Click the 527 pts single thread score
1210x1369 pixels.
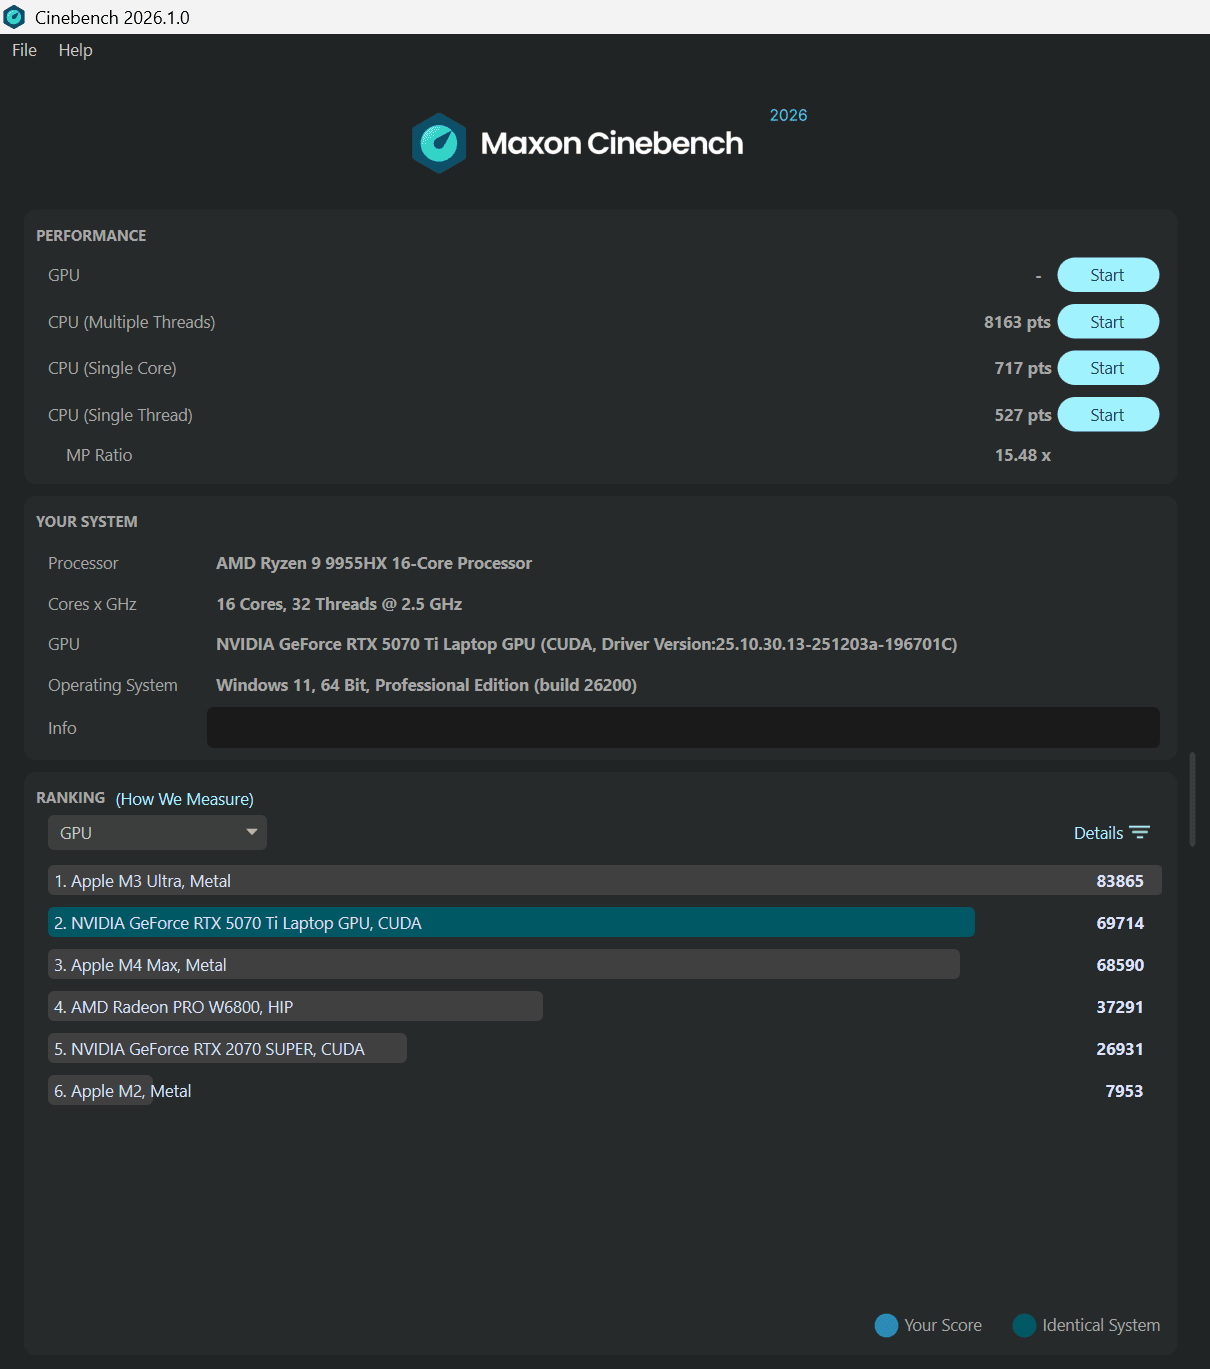coord(1023,415)
